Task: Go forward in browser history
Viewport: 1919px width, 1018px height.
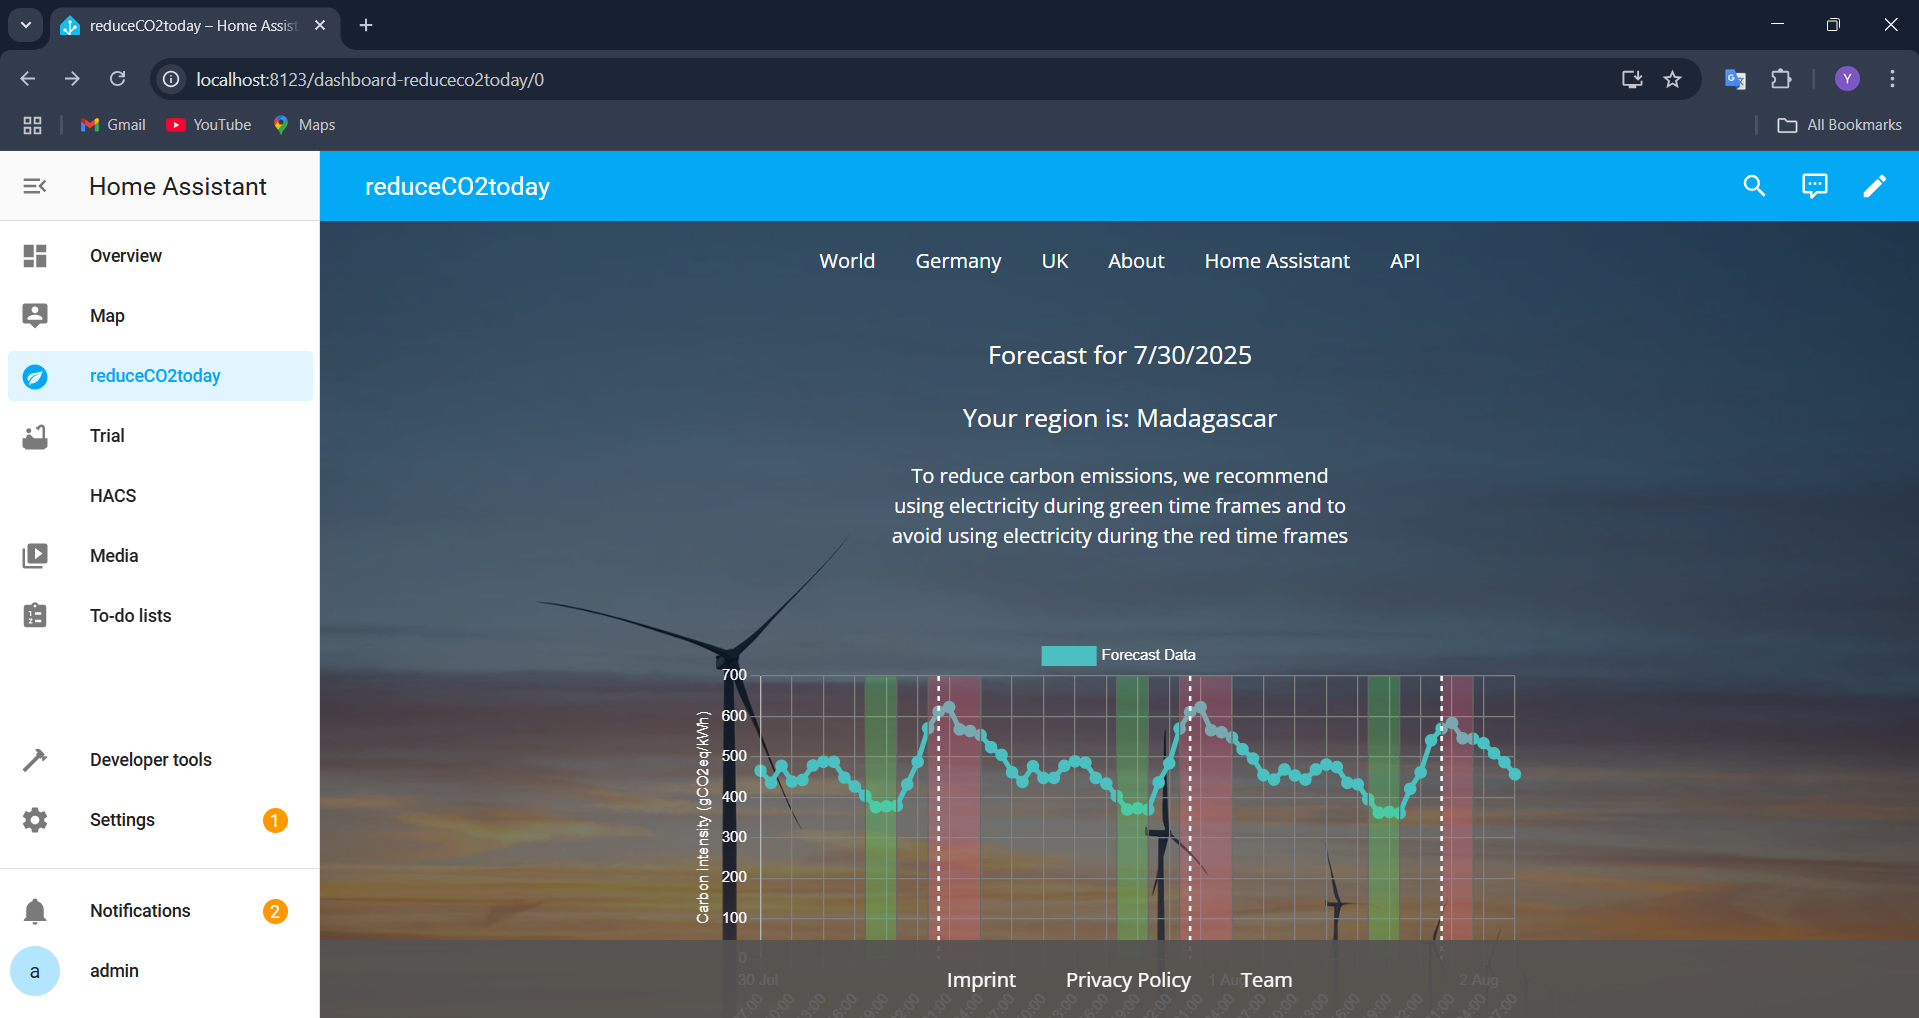Action: [72, 79]
